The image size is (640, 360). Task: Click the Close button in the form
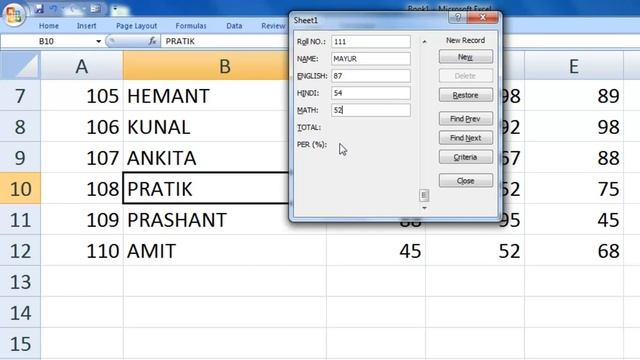pos(466,181)
